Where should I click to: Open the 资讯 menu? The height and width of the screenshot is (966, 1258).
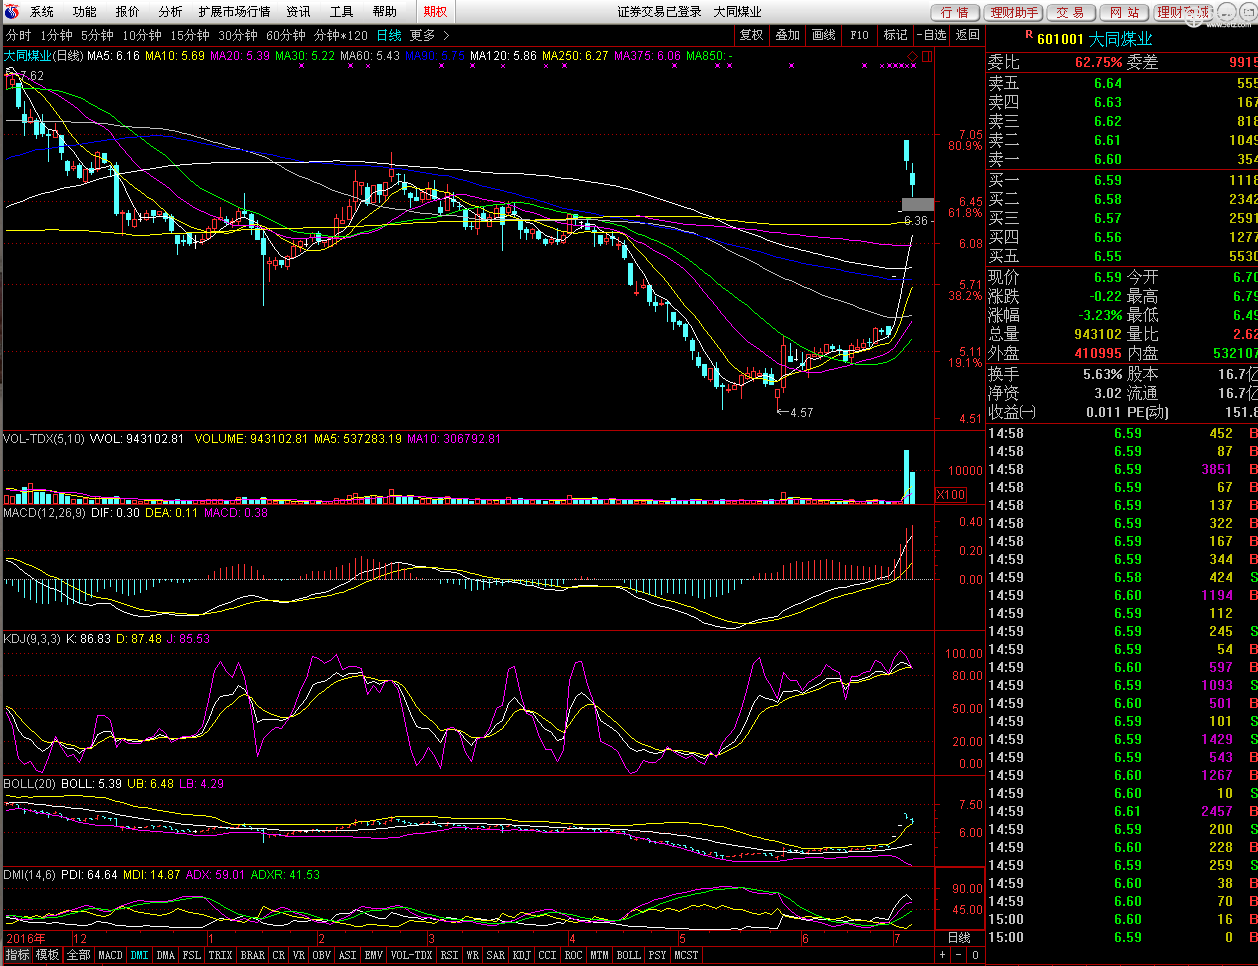pos(298,12)
